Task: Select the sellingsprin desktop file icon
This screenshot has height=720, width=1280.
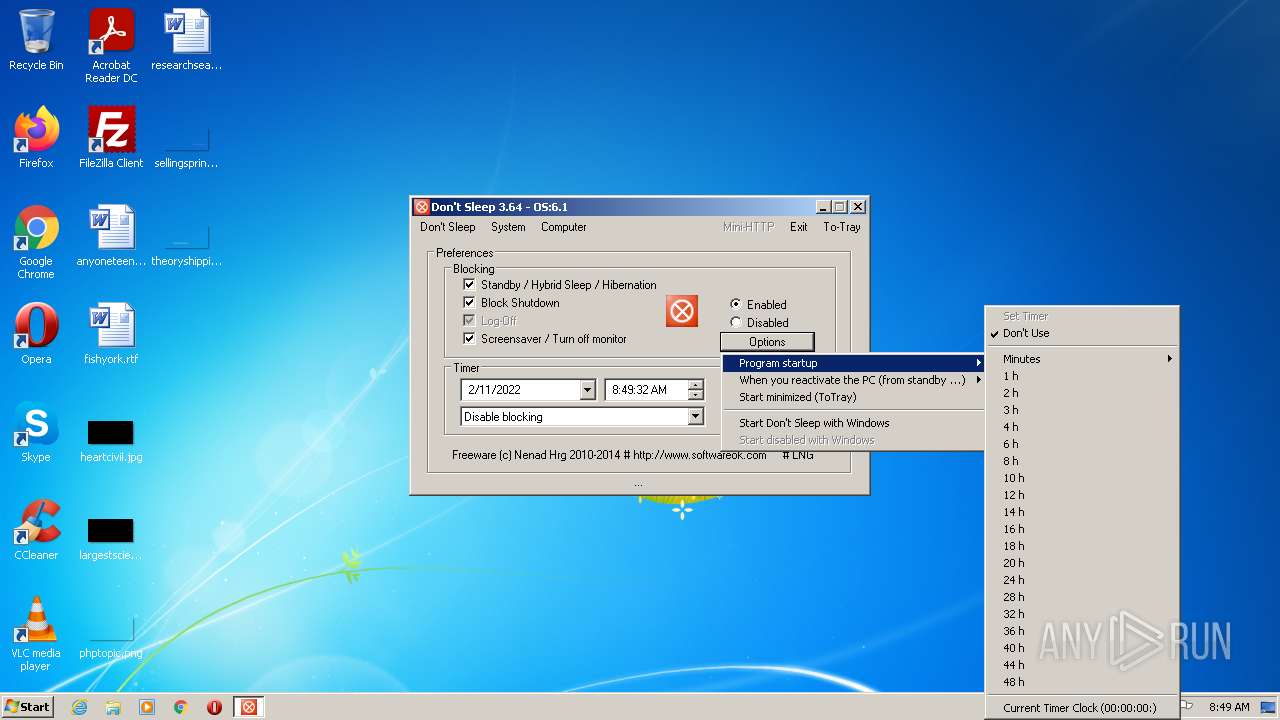Action: tap(187, 146)
